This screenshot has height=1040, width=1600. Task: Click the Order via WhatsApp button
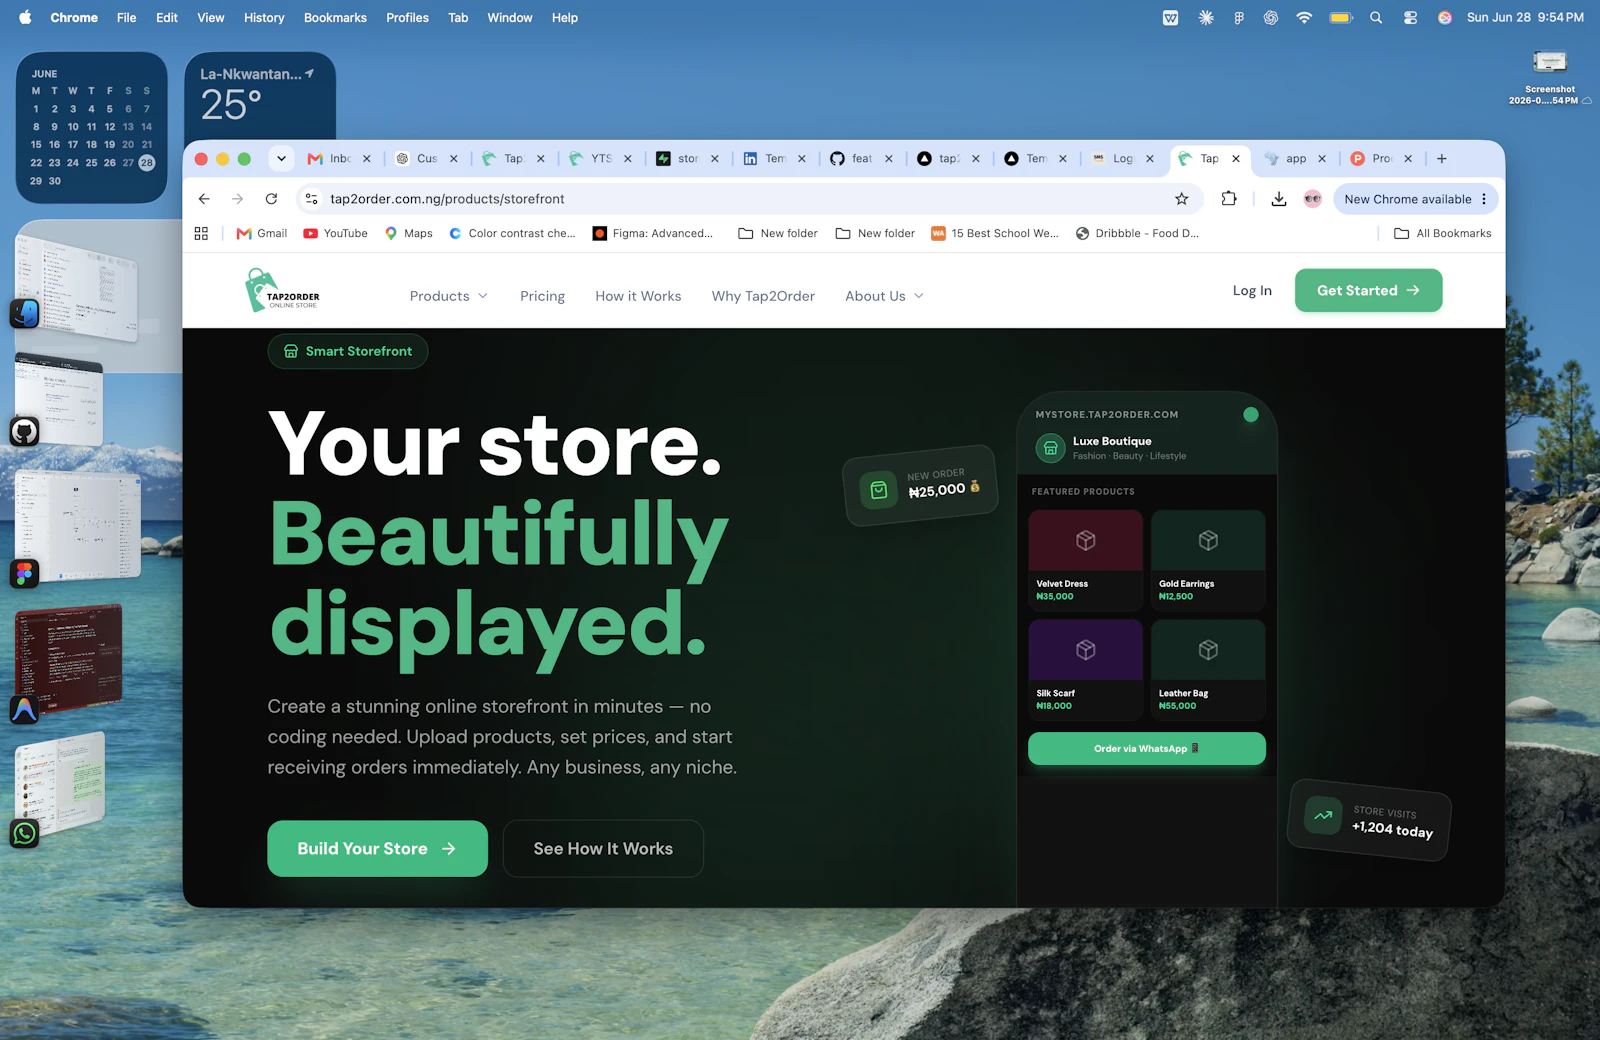1146,749
